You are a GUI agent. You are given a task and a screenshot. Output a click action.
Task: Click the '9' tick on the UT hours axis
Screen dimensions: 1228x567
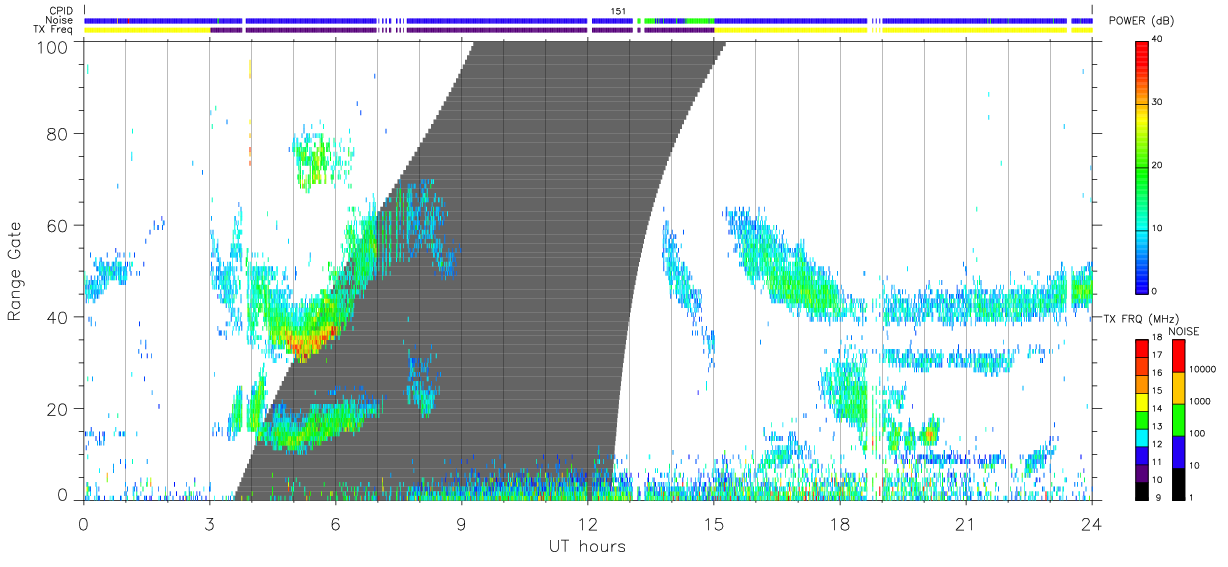click(x=461, y=523)
